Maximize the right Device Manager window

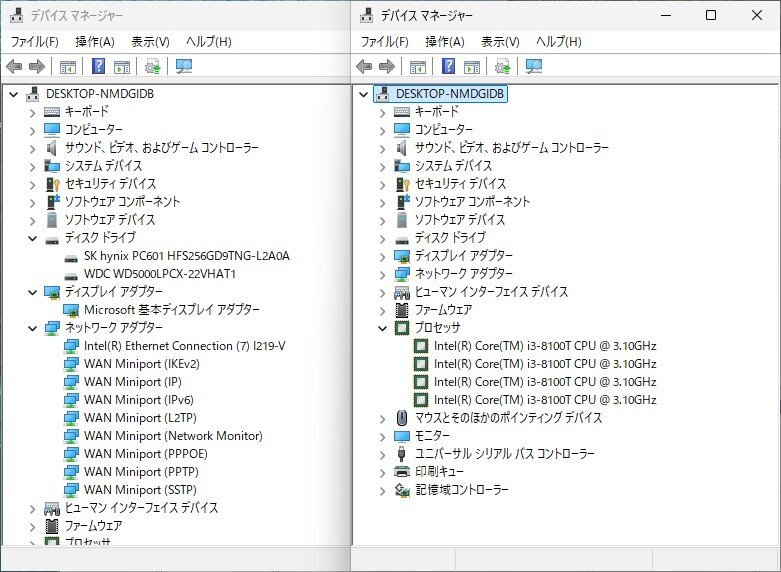(711, 15)
